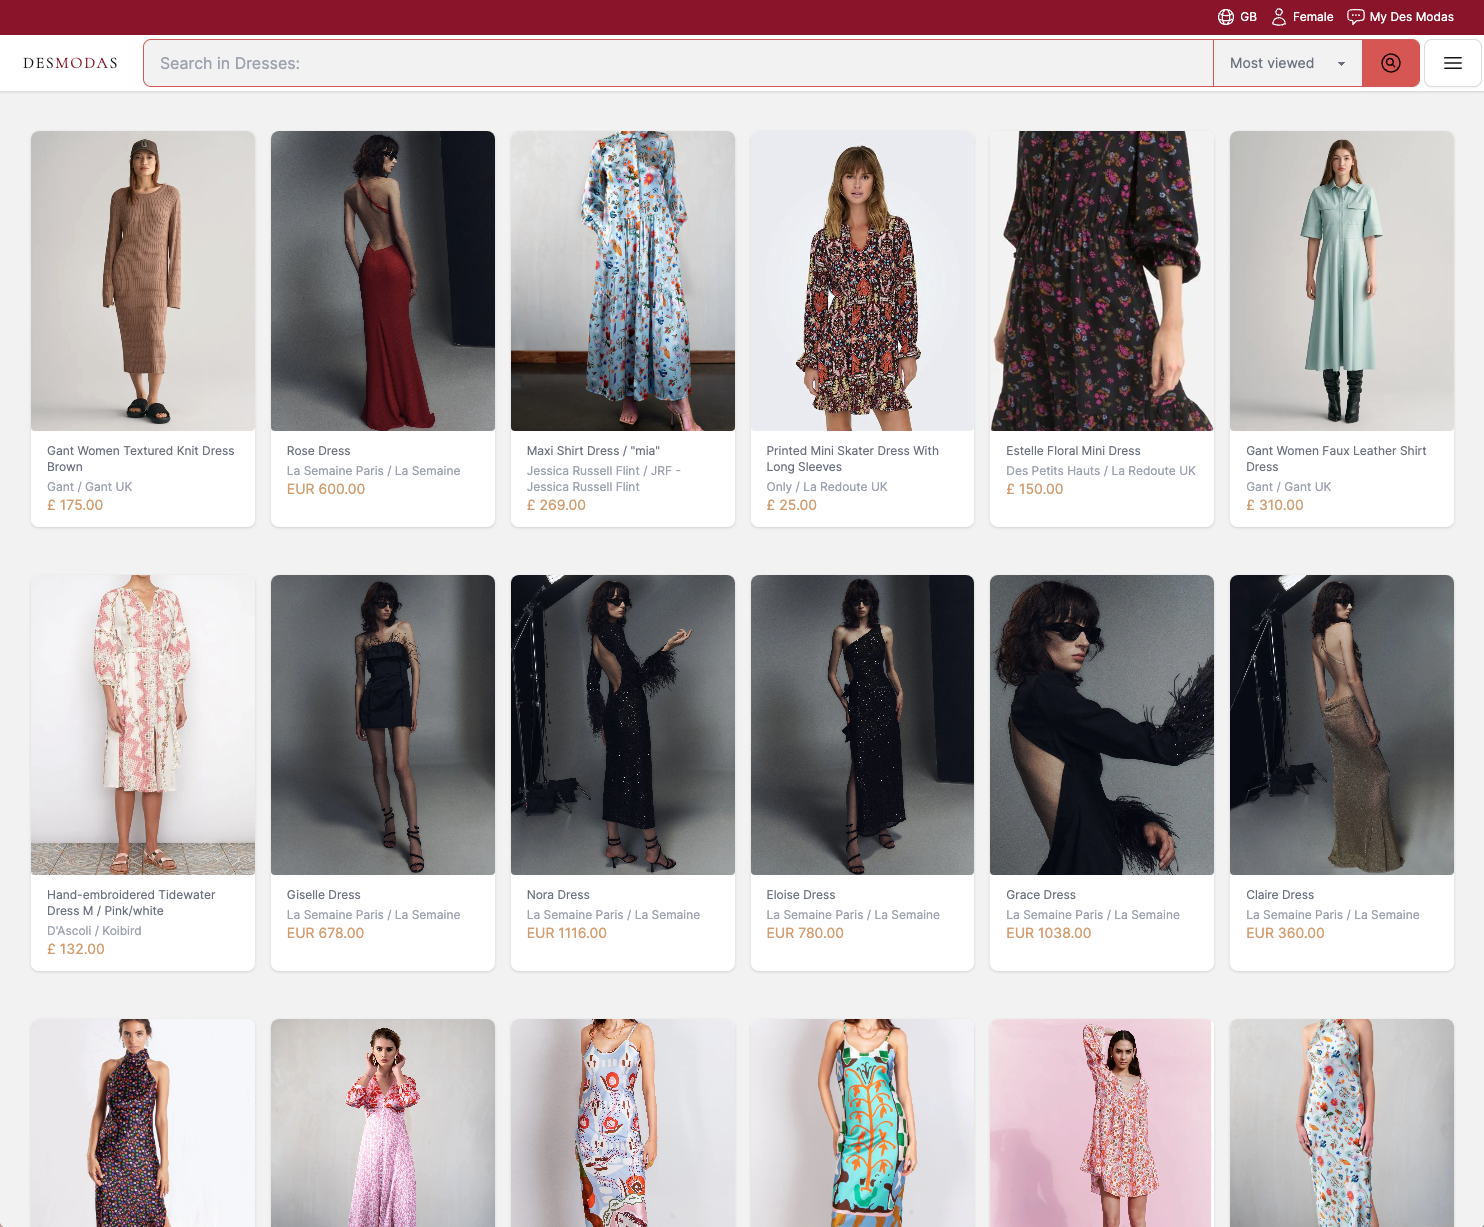Screen dimensions: 1484x1227
Task: Click the Rose Dress title
Action: coord(318,451)
